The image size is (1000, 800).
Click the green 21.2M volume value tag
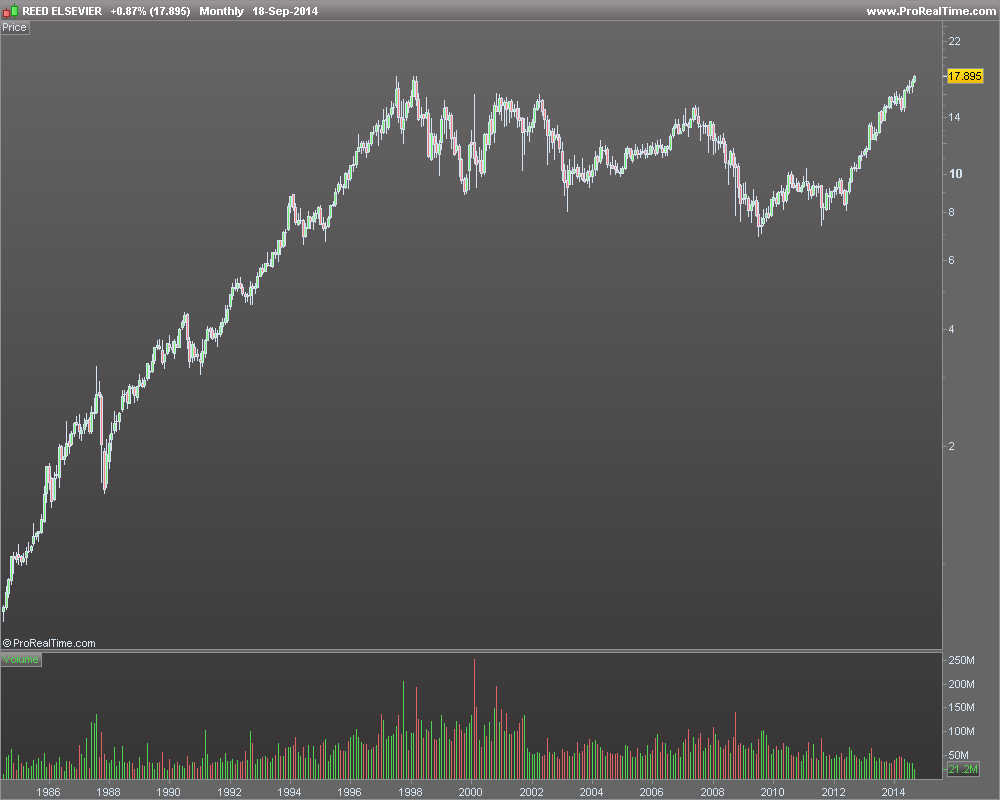tap(963, 769)
